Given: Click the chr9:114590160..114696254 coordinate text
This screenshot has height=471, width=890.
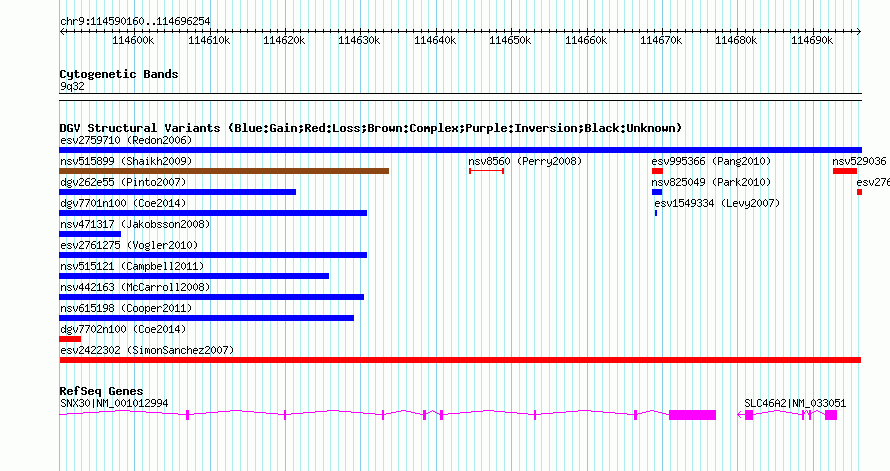Looking at the screenshot, I should (x=135, y=22).
